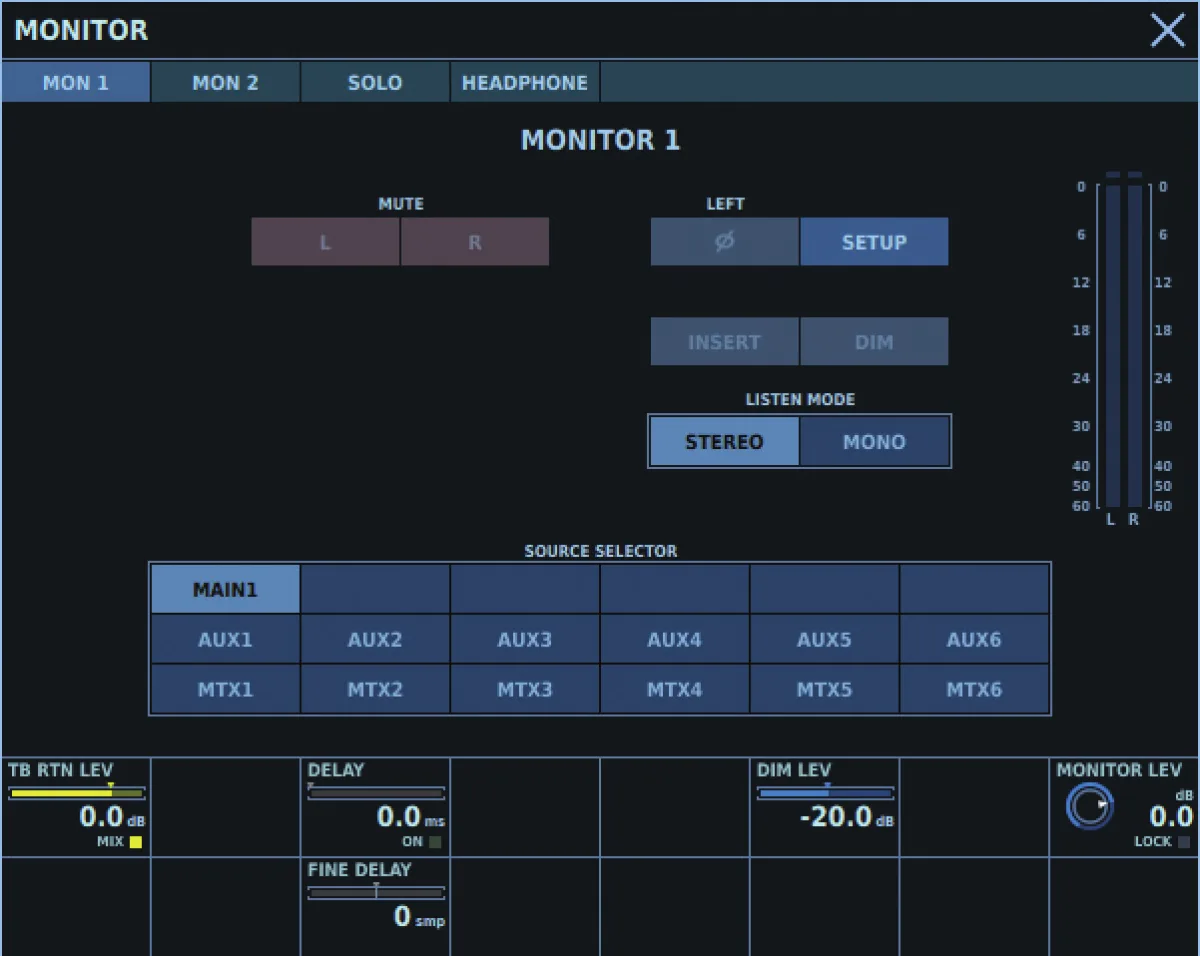Click the TB RTN level value 0.0 dB
The image size is (1200, 956).
112,817
